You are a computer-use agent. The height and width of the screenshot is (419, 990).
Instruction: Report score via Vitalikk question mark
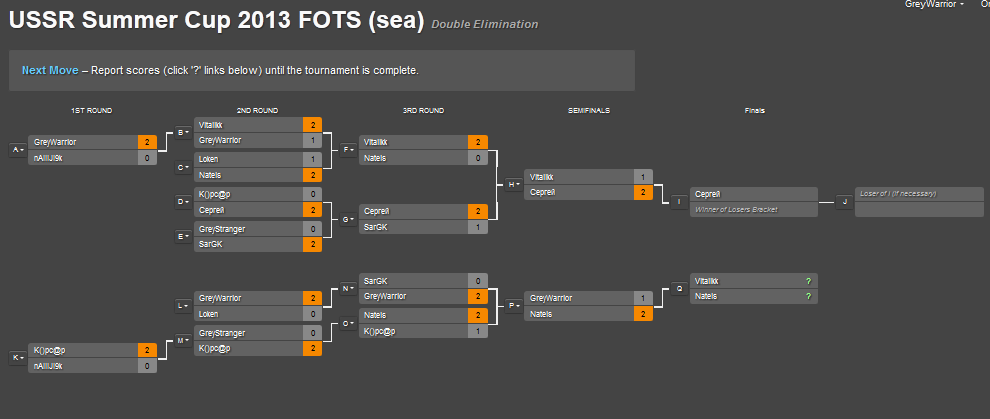pyautogui.click(x=808, y=281)
